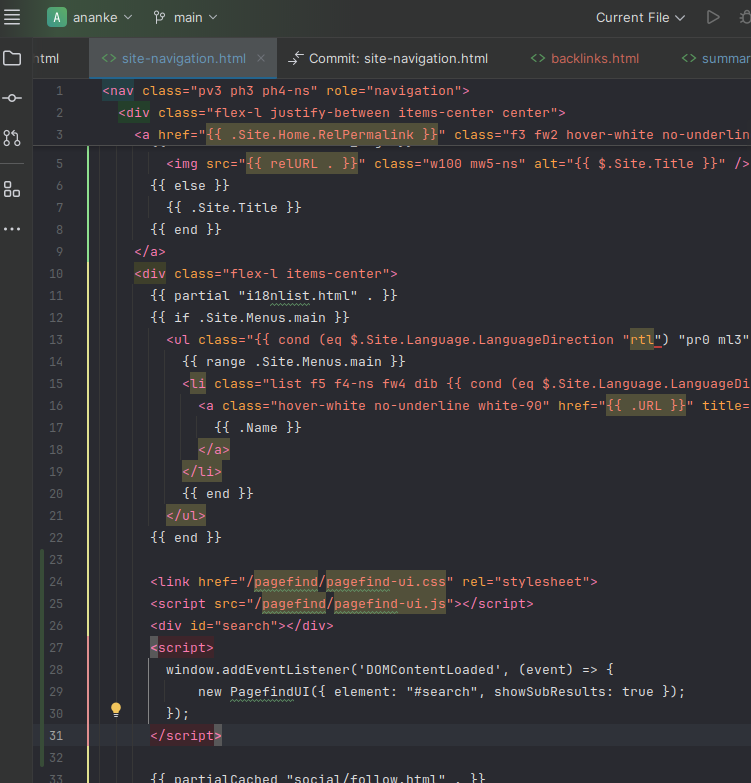751x783 pixels.
Task: Click pagefind-ui.css in the link href
Action: (385, 582)
